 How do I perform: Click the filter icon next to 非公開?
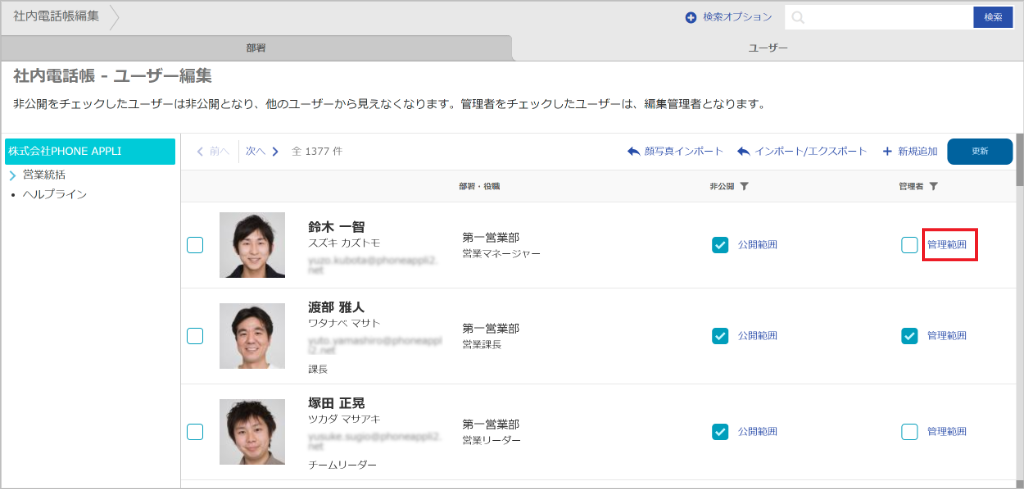coord(745,186)
